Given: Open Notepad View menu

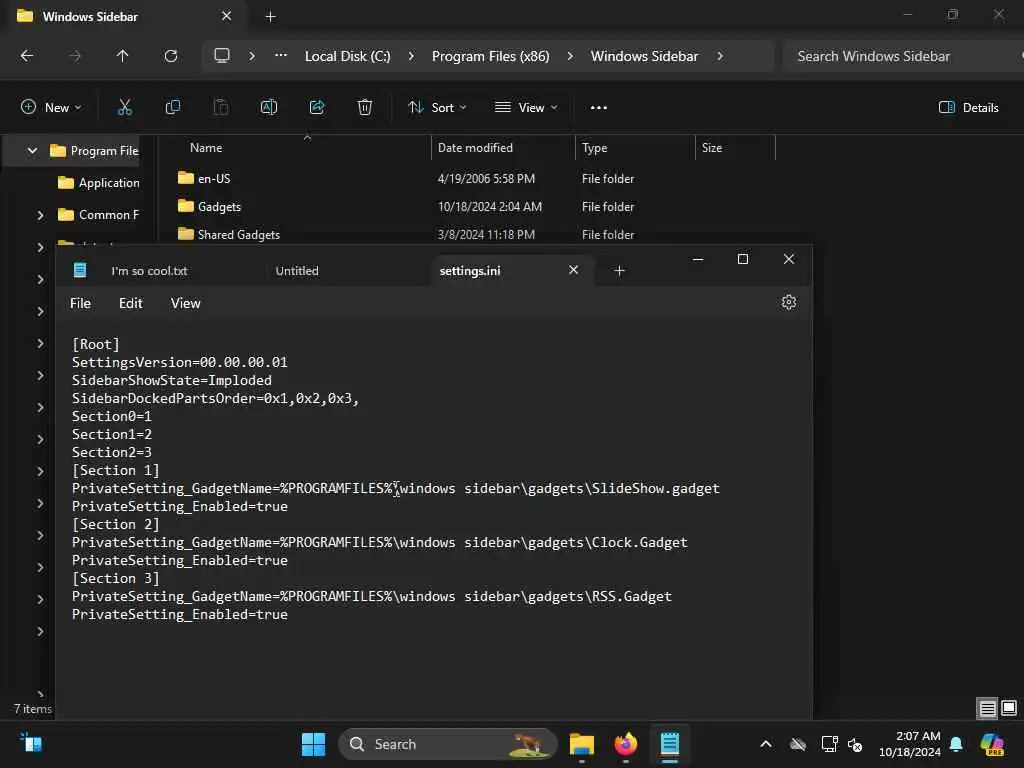Looking at the screenshot, I should click(185, 303).
